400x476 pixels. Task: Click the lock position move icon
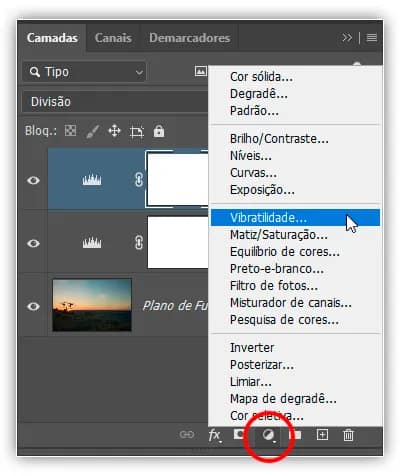114,131
